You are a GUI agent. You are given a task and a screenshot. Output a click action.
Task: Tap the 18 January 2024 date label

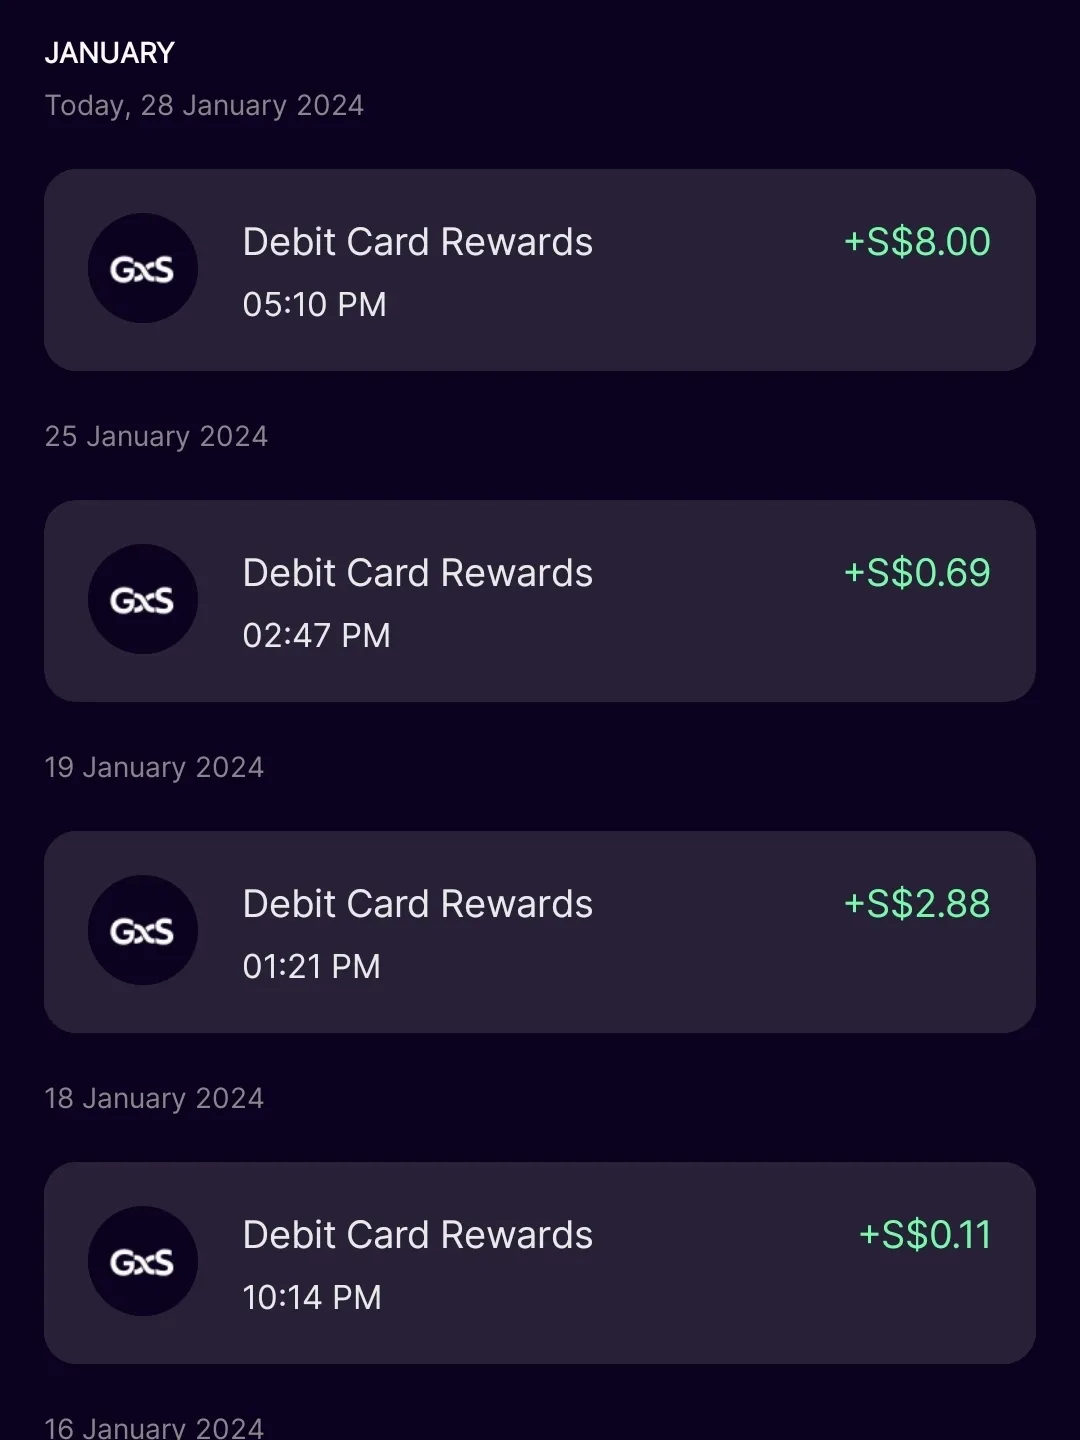(154, 1099)
